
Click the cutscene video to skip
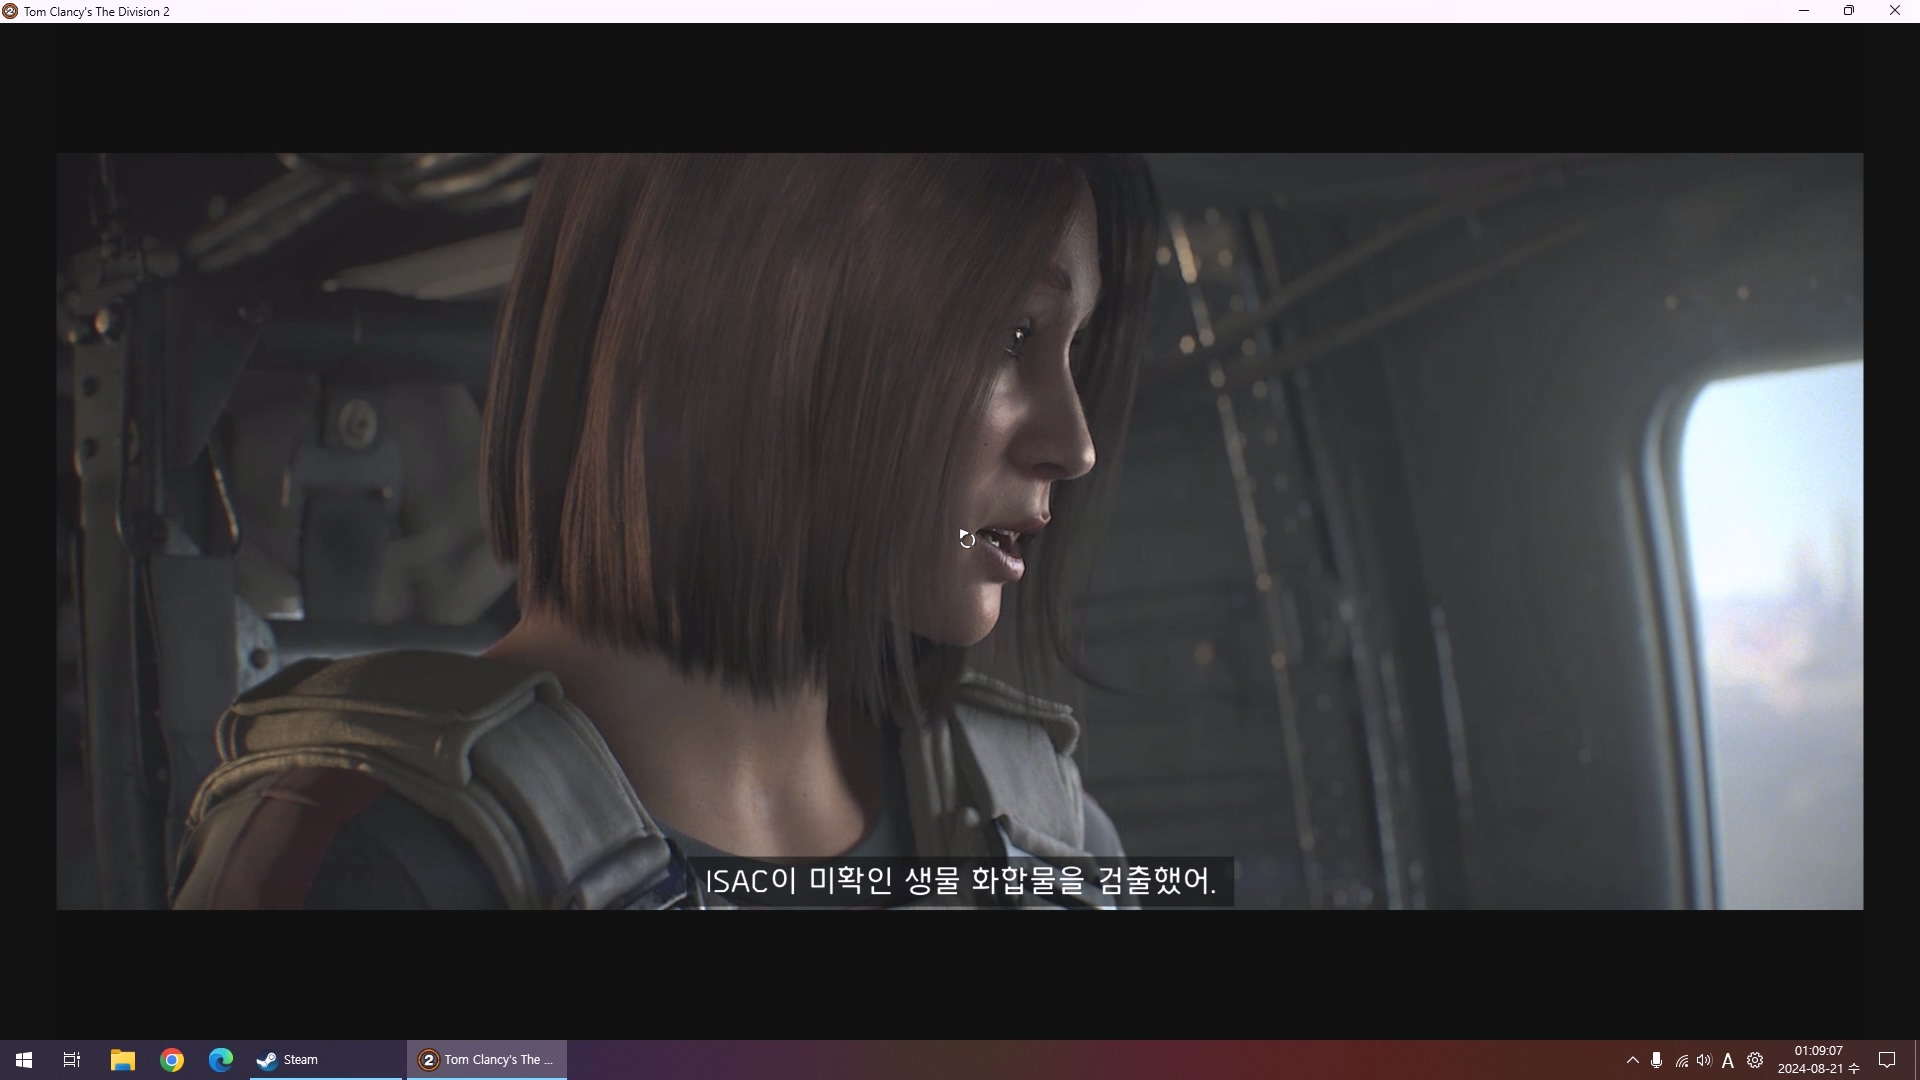959,530
